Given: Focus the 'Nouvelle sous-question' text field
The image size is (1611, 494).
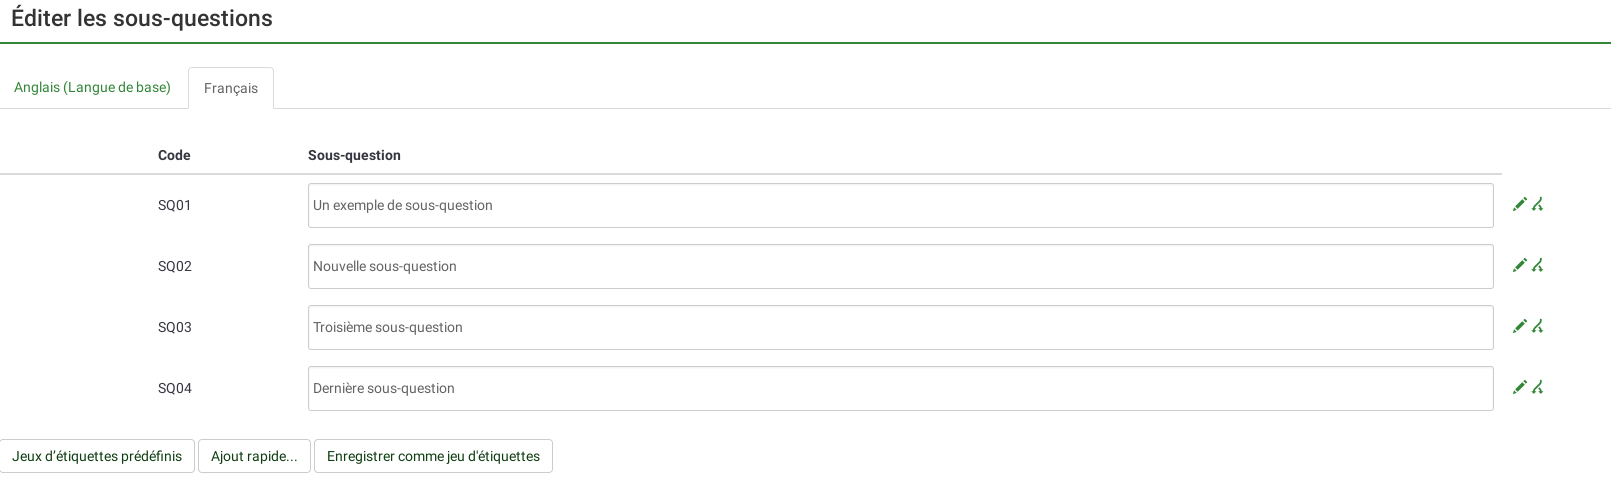Looking at the screenshot, I should (x=900, y=267).
